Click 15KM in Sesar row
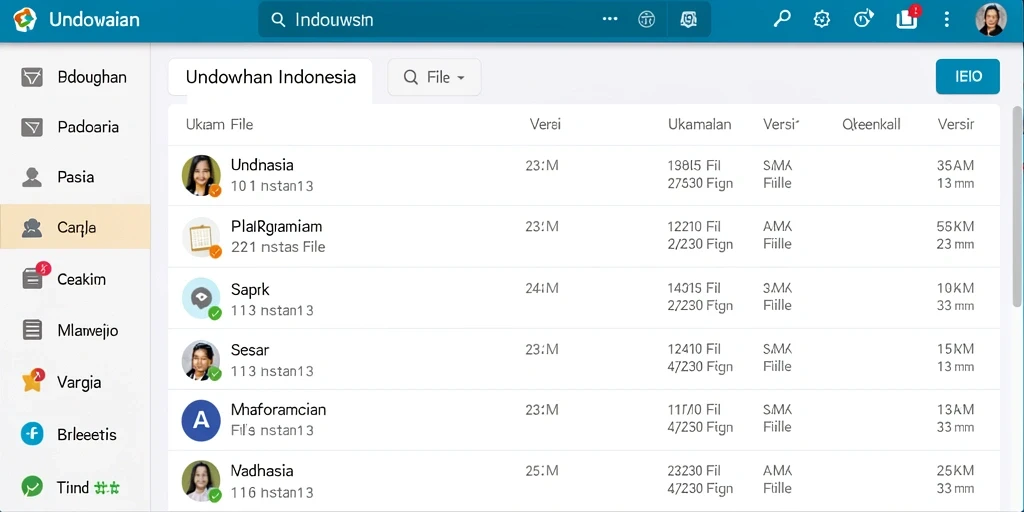The height and width of the screenshot is (512, 1024). point(955,349)
